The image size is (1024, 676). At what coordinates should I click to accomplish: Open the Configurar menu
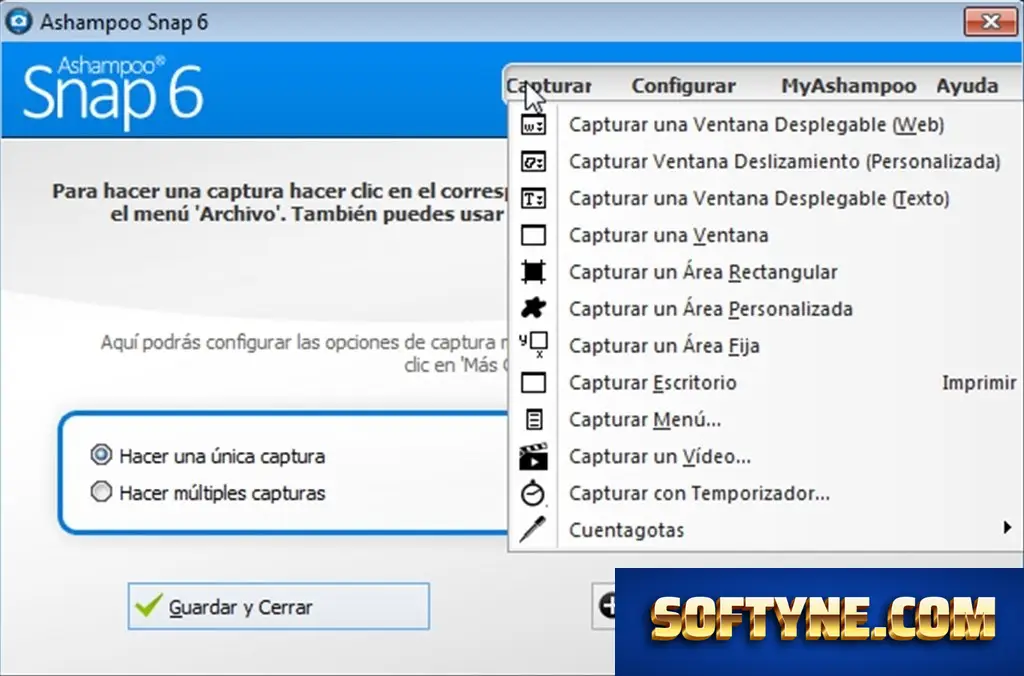coord(684,86)
